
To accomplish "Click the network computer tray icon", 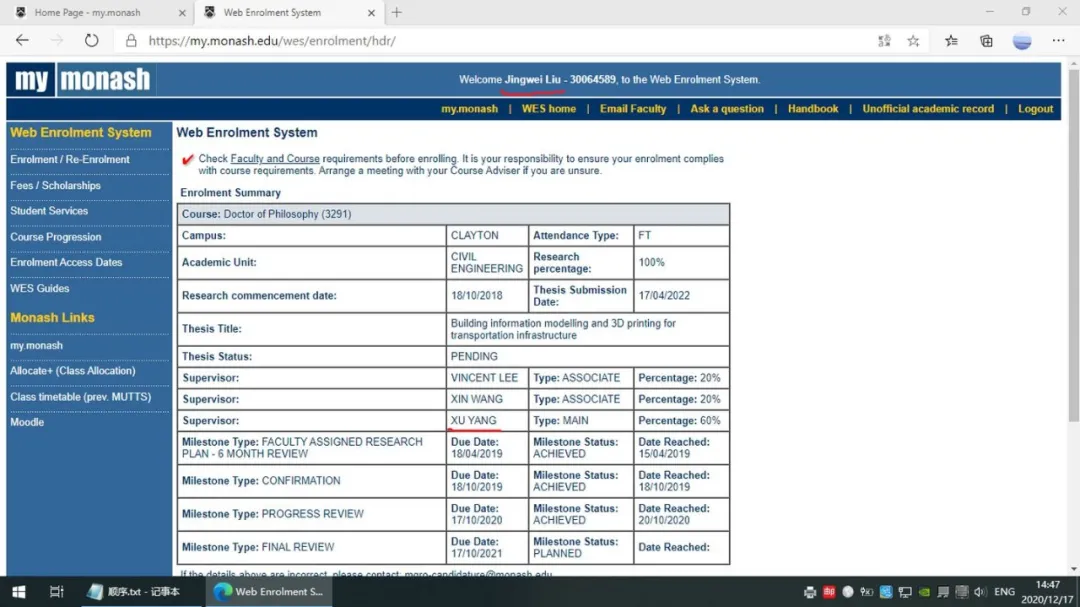I will click(x=905, y=592).
